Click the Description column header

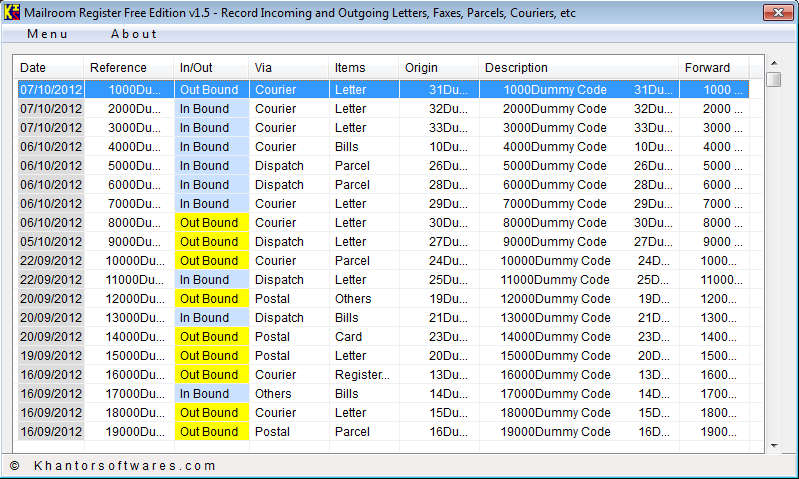tap(516, 68)
